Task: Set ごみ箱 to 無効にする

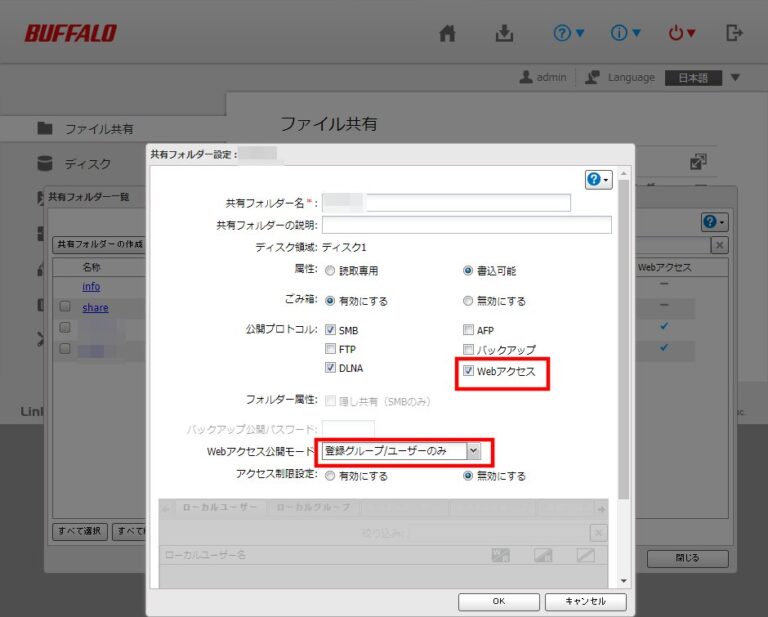Action: coord(468,301)
